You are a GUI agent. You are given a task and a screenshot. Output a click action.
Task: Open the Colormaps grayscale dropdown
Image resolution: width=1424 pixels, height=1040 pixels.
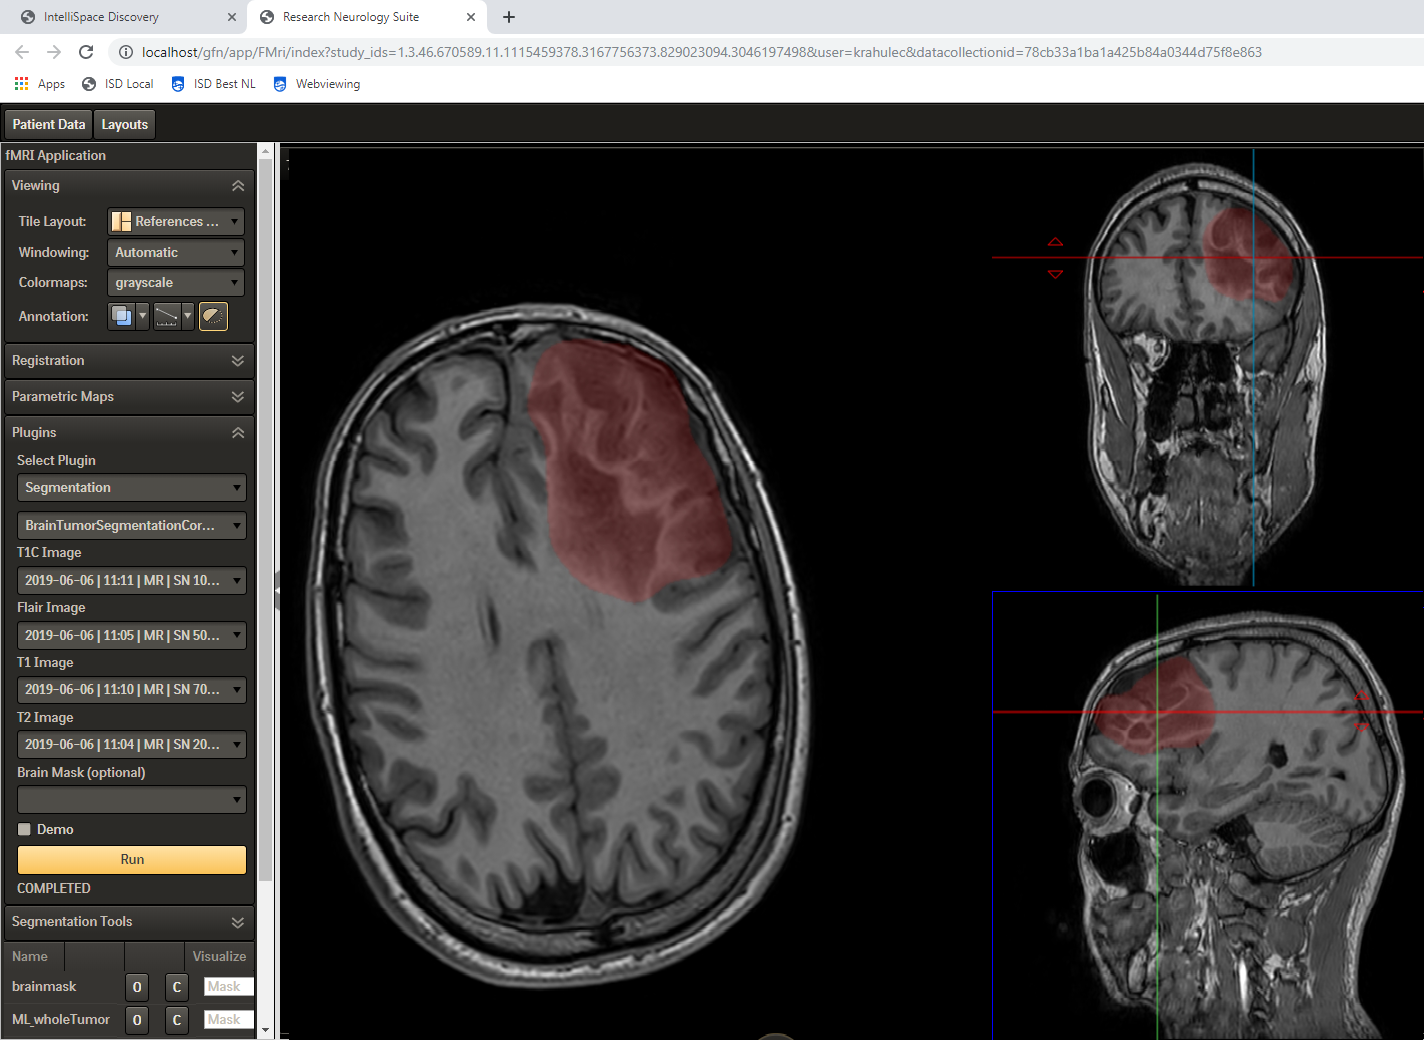pyautogui.click(x=176, y=283)
